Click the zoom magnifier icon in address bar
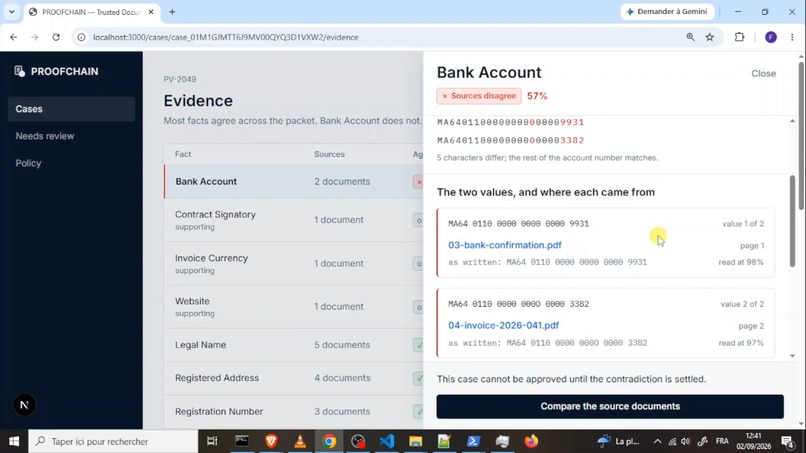 [690, 37]
